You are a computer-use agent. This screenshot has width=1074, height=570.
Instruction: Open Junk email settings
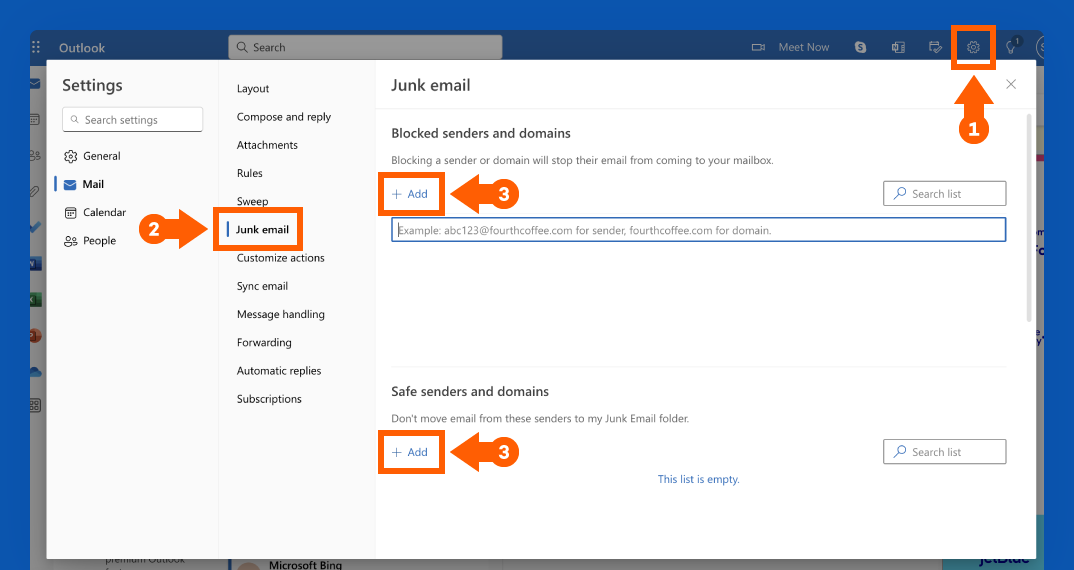(x=262, y=230)
